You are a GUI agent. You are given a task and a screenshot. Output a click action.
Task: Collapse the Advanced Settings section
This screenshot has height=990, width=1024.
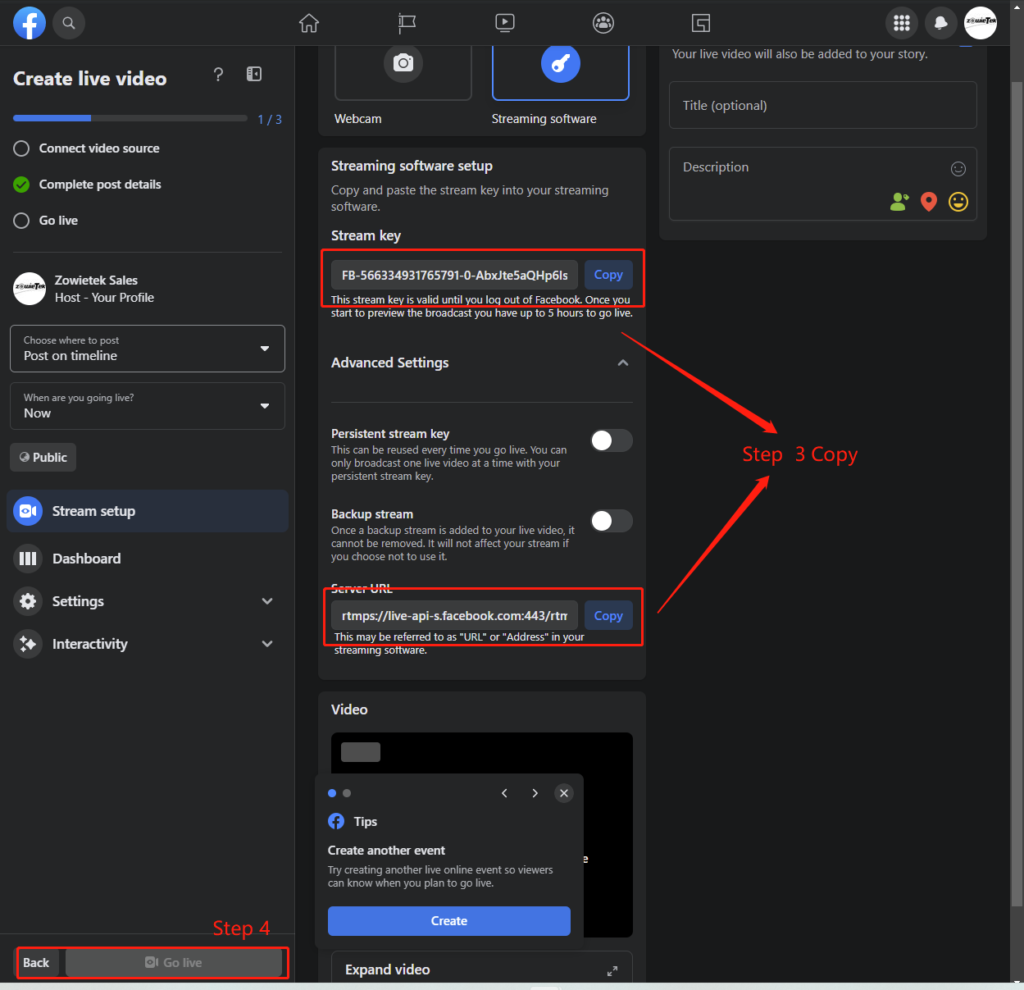coord(622,363)
